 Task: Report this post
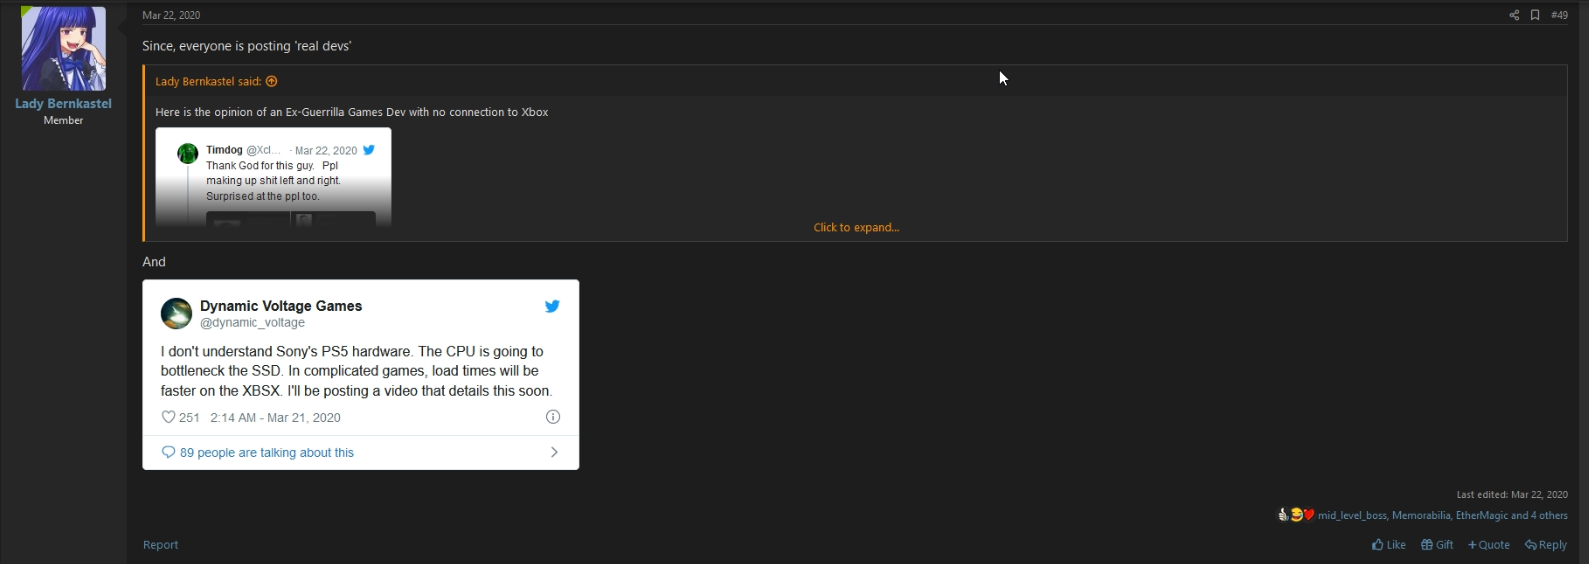[160, 545]
